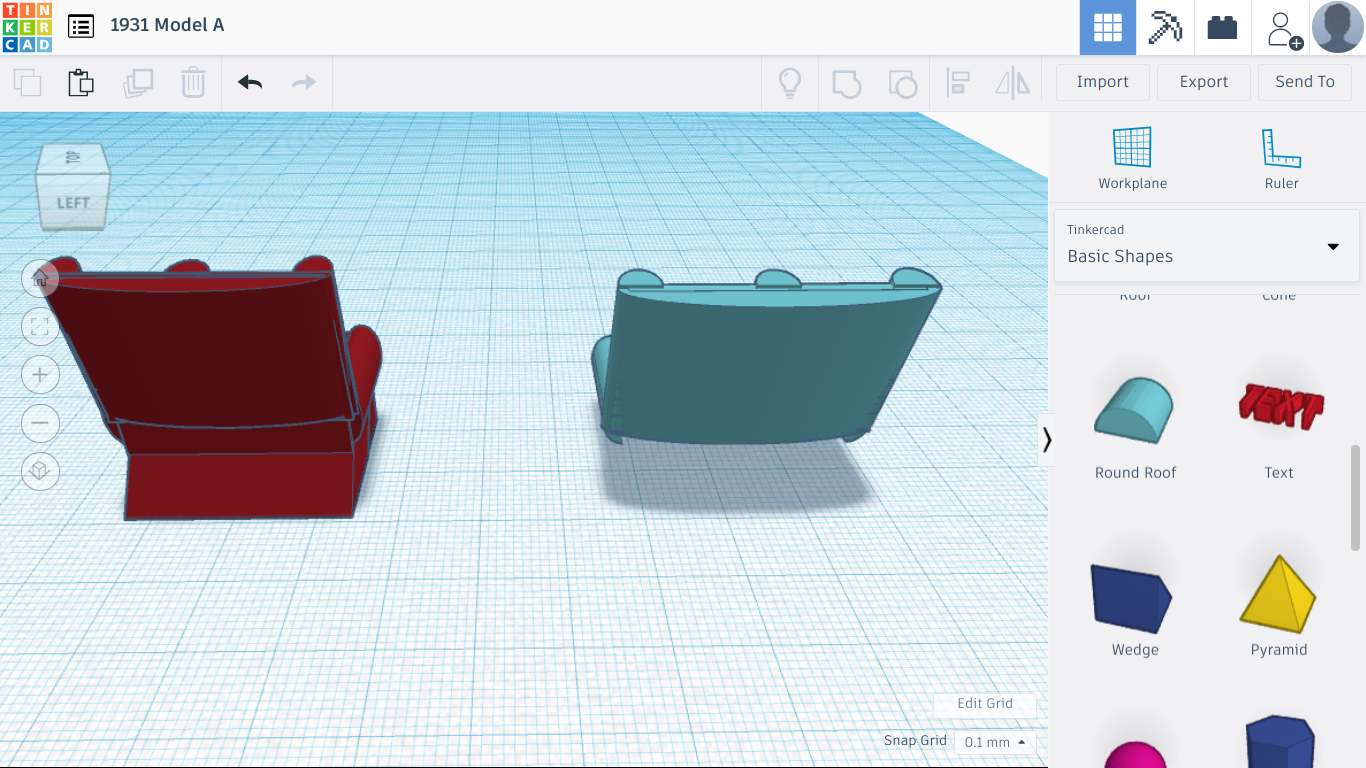Image resolution: width=1366 pixels, height=768 pixels.
Task: Click the Align tool icon
Action: coord(958,83)
